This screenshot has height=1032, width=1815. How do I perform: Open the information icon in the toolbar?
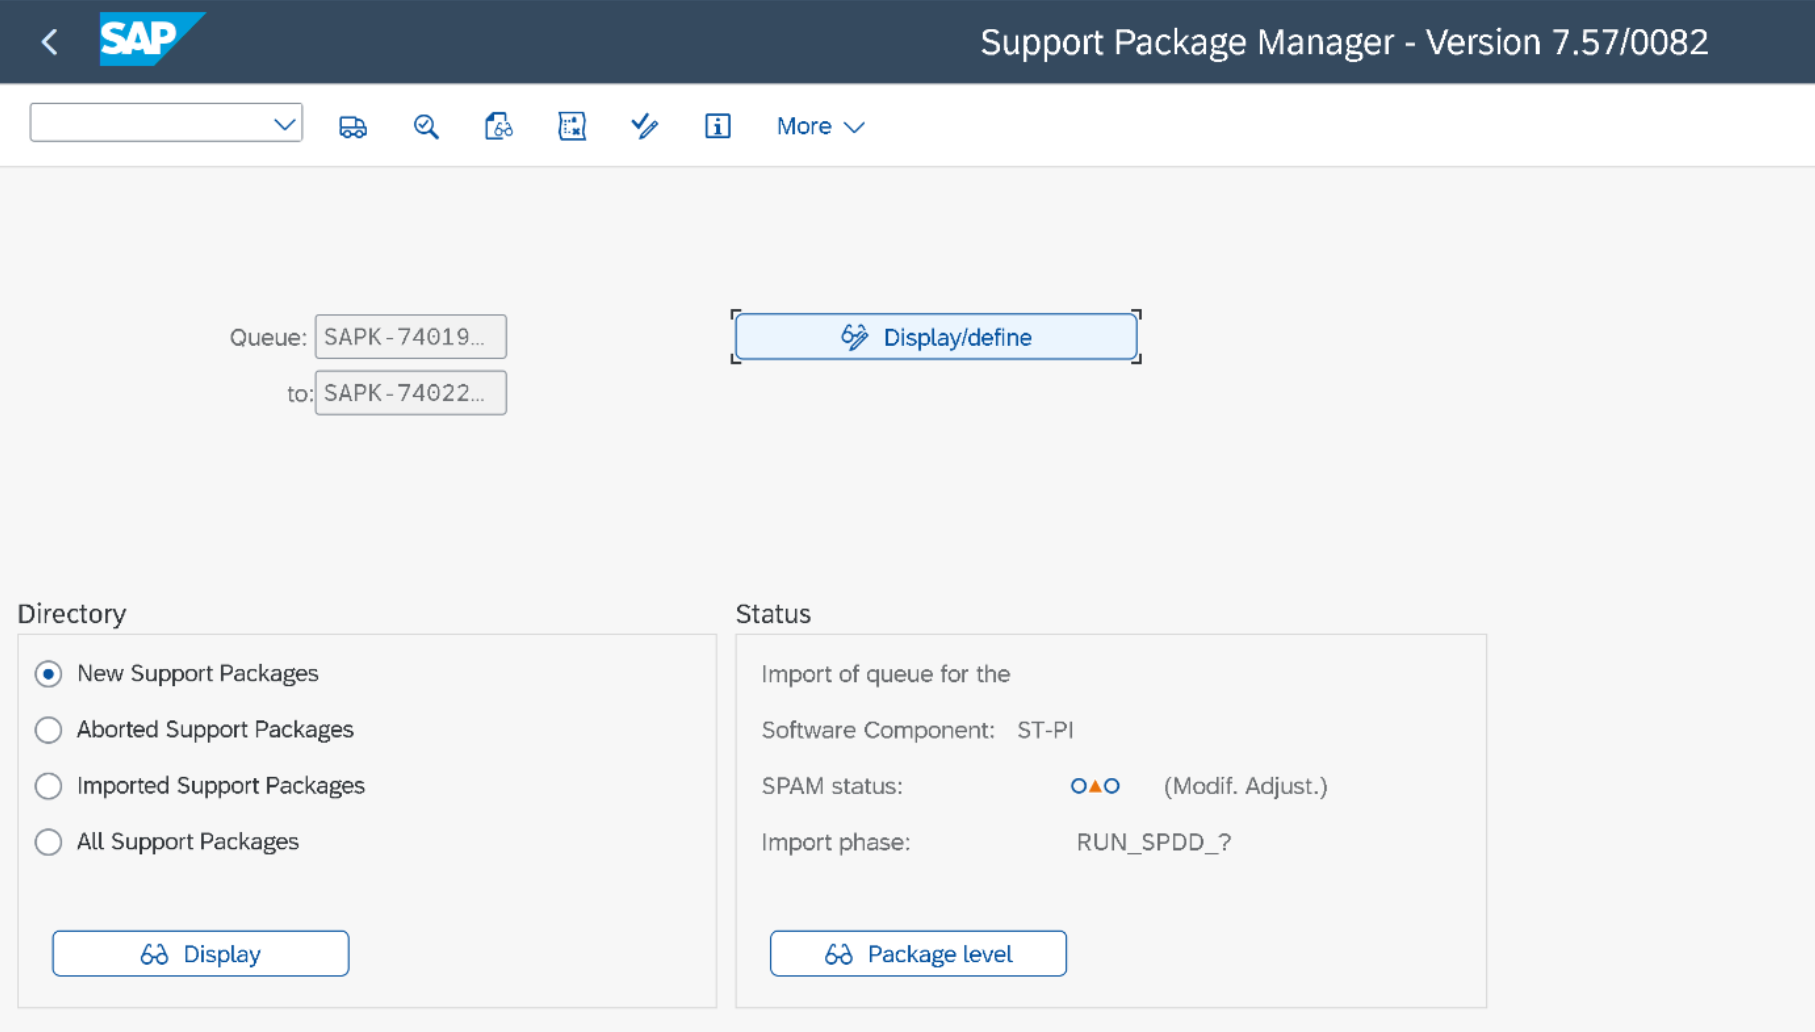pyautogui.click(x=717, y=125)
